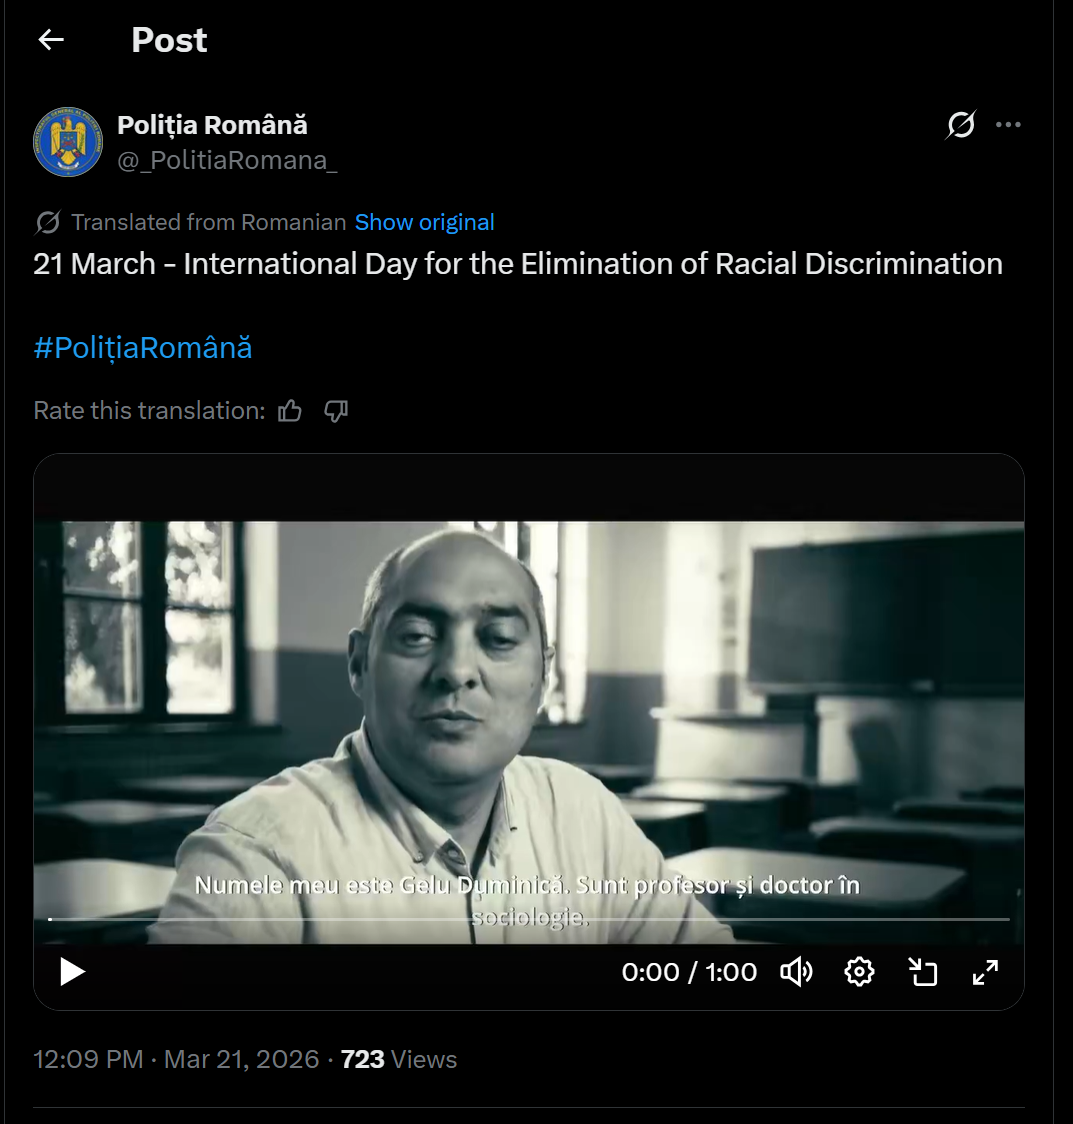Click the 723 Views count

pos(398,1060)
